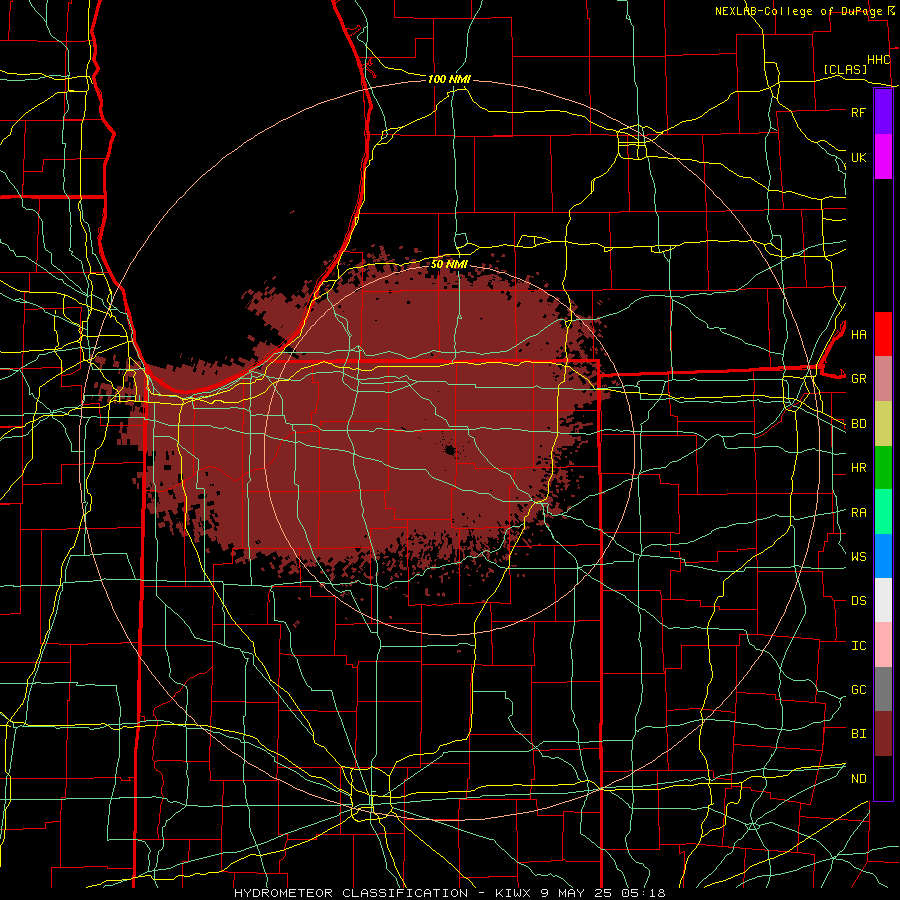
Task: Click the GR legend label
Action: [x=858, y=379]
